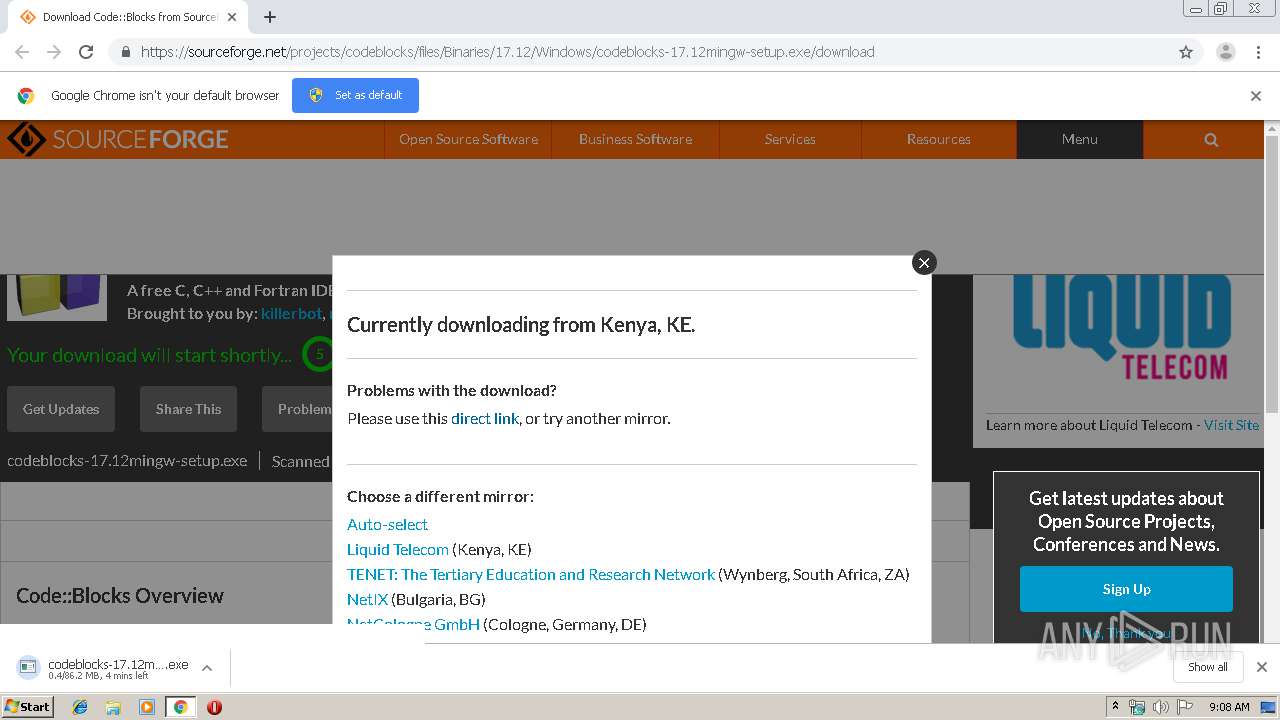
Task: Launch Windows Media Player from taskbar
Action: tap(147, 707)
